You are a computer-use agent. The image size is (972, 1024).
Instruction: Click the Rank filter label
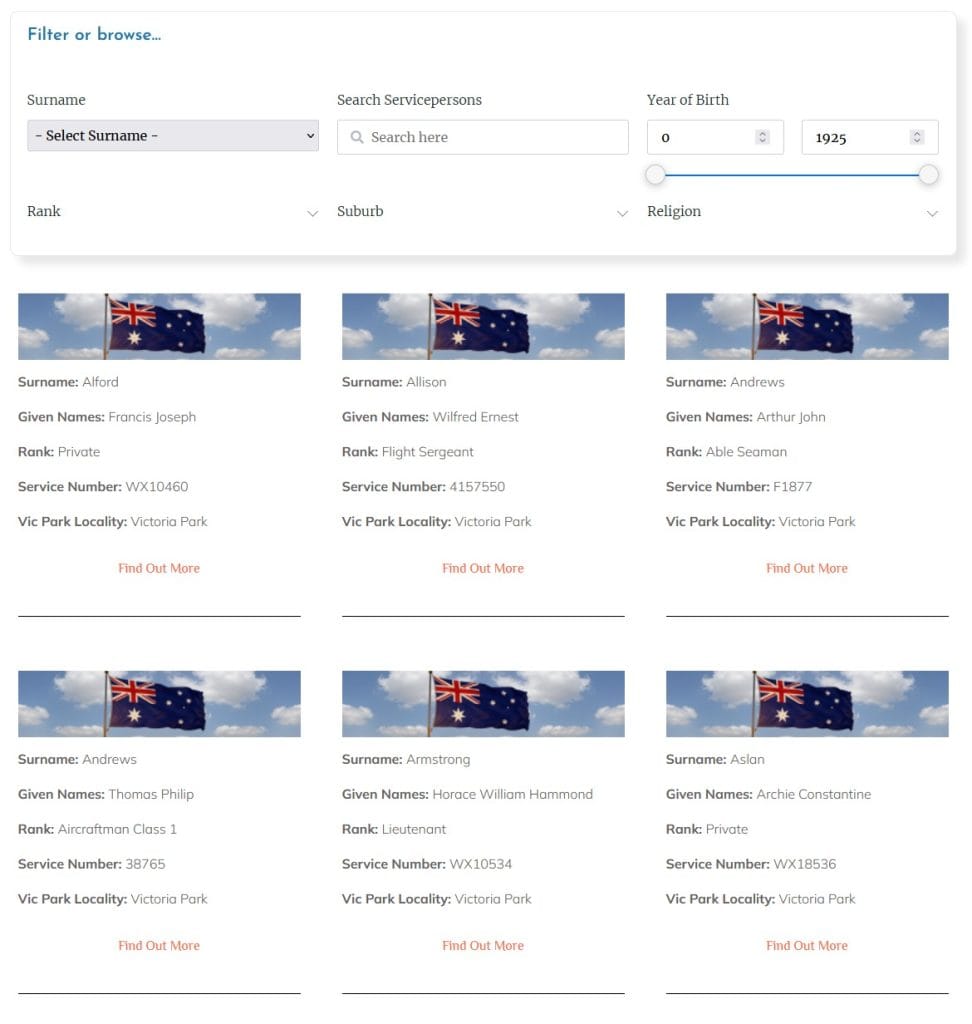(44, 211)
